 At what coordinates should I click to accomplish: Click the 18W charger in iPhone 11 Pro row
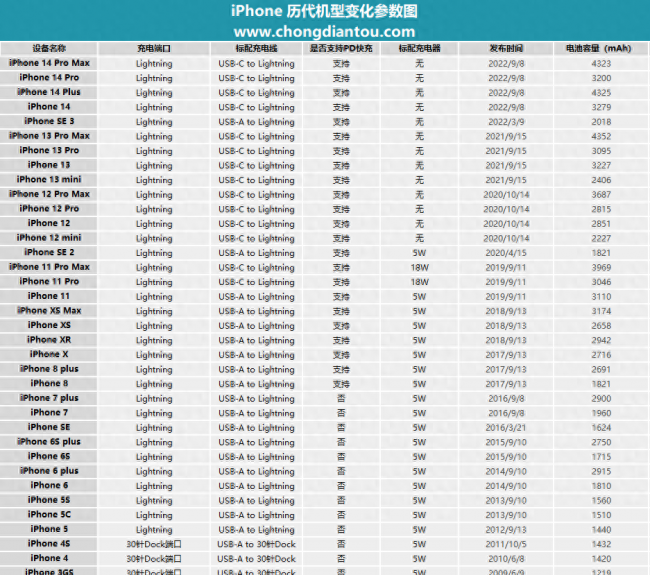point(420,282)
